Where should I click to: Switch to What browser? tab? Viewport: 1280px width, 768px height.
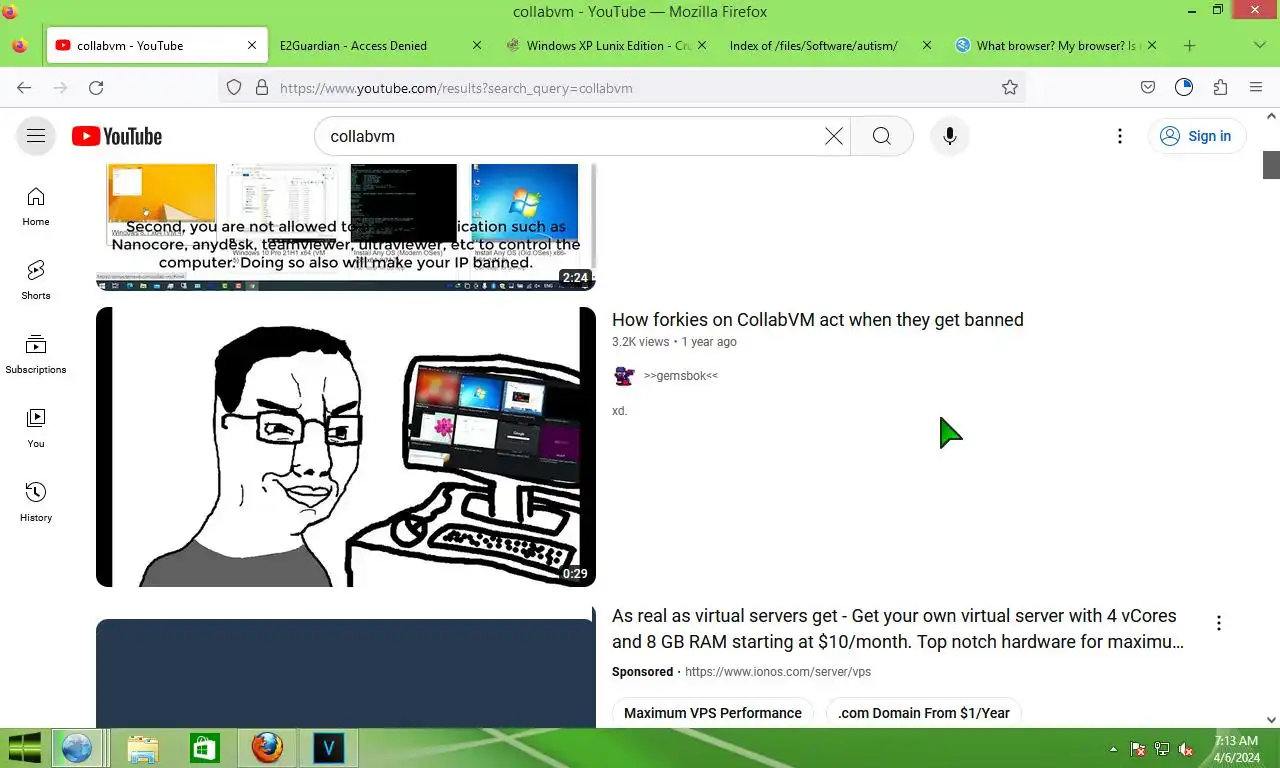pos(1057,46)
